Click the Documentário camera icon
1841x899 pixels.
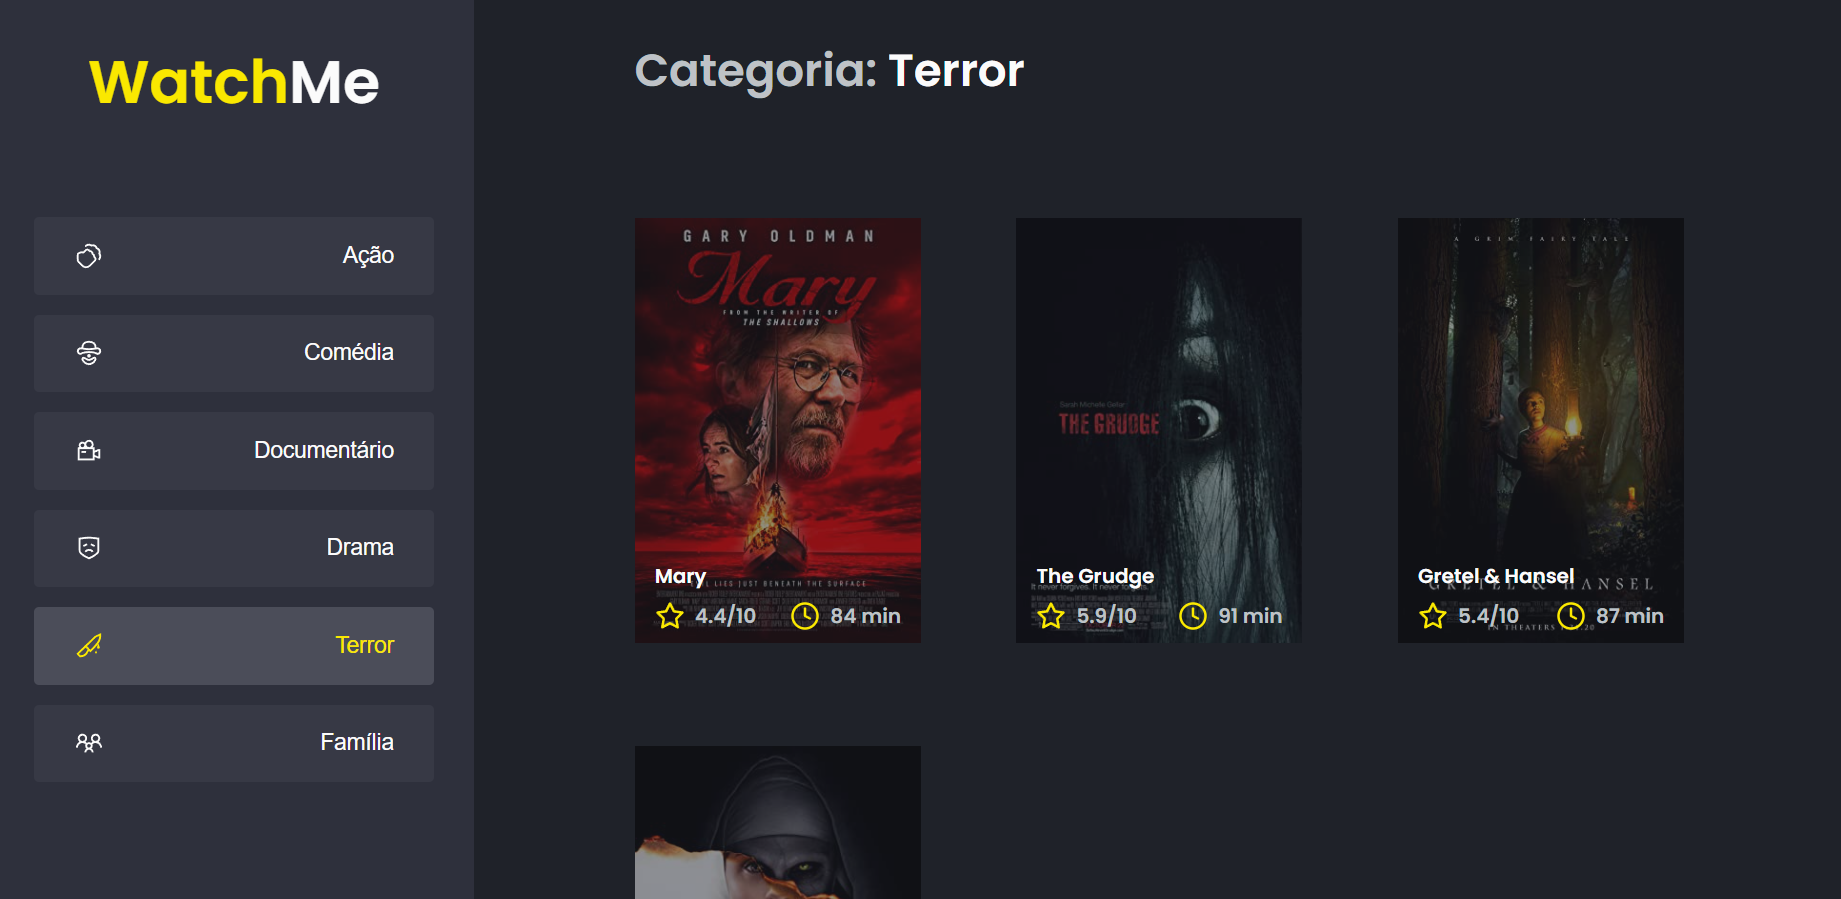tap(89, 451)
